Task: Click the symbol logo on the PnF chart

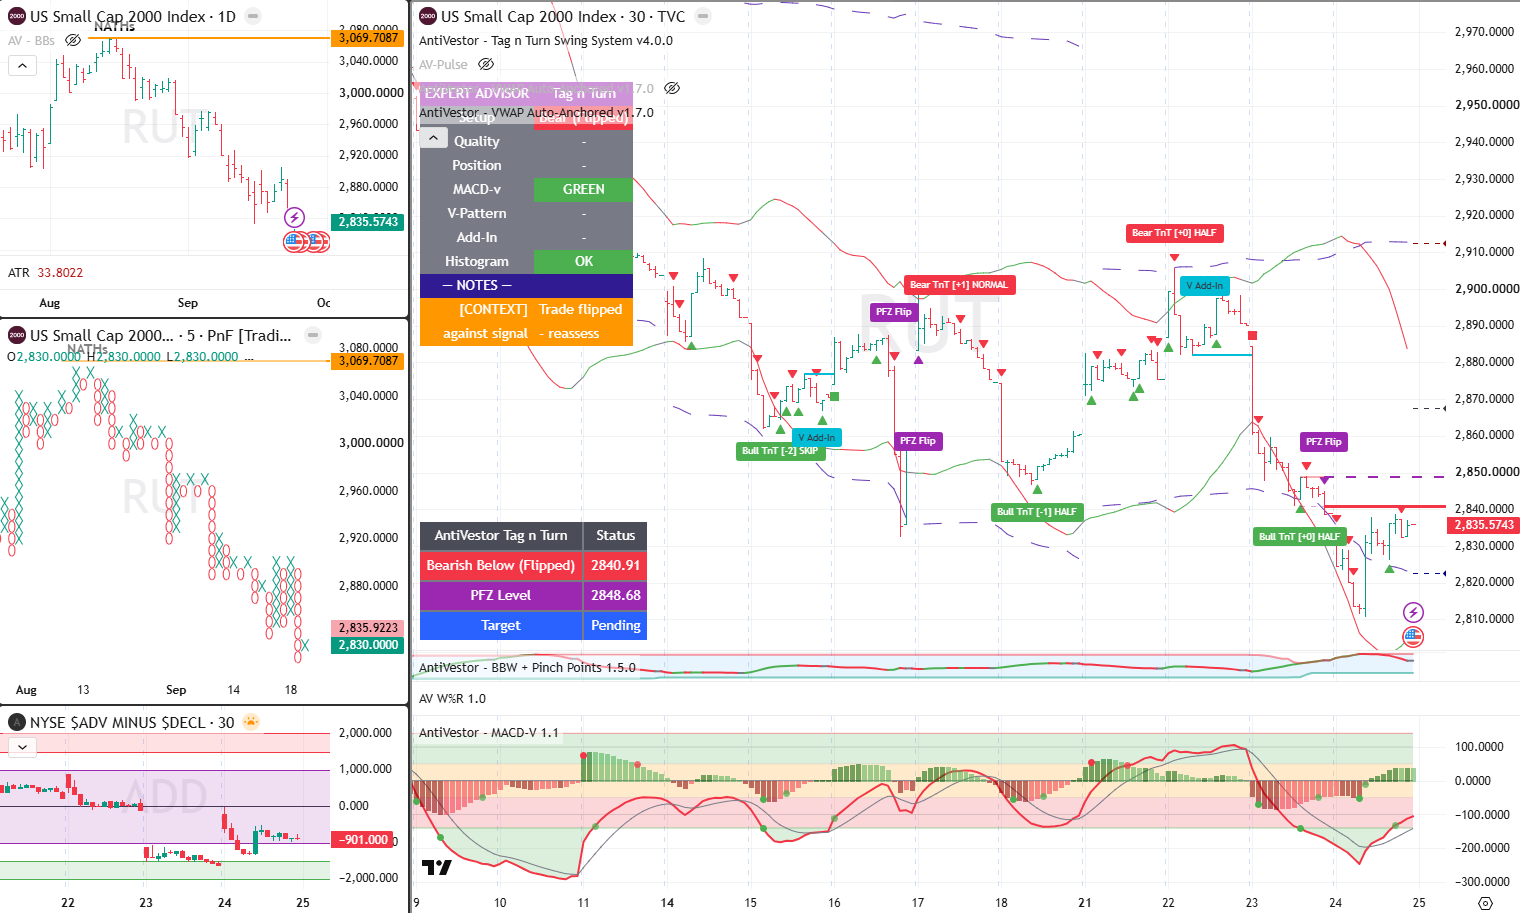Action: pyautogui.click(x=17, y=335)
